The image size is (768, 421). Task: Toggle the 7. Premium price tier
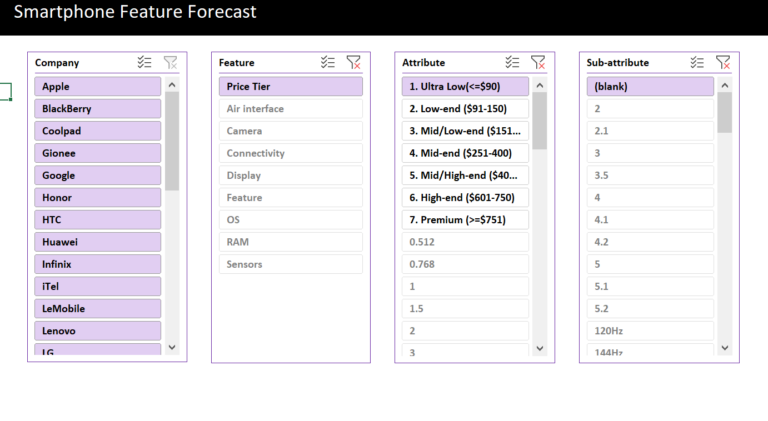[x=465, y=220]
